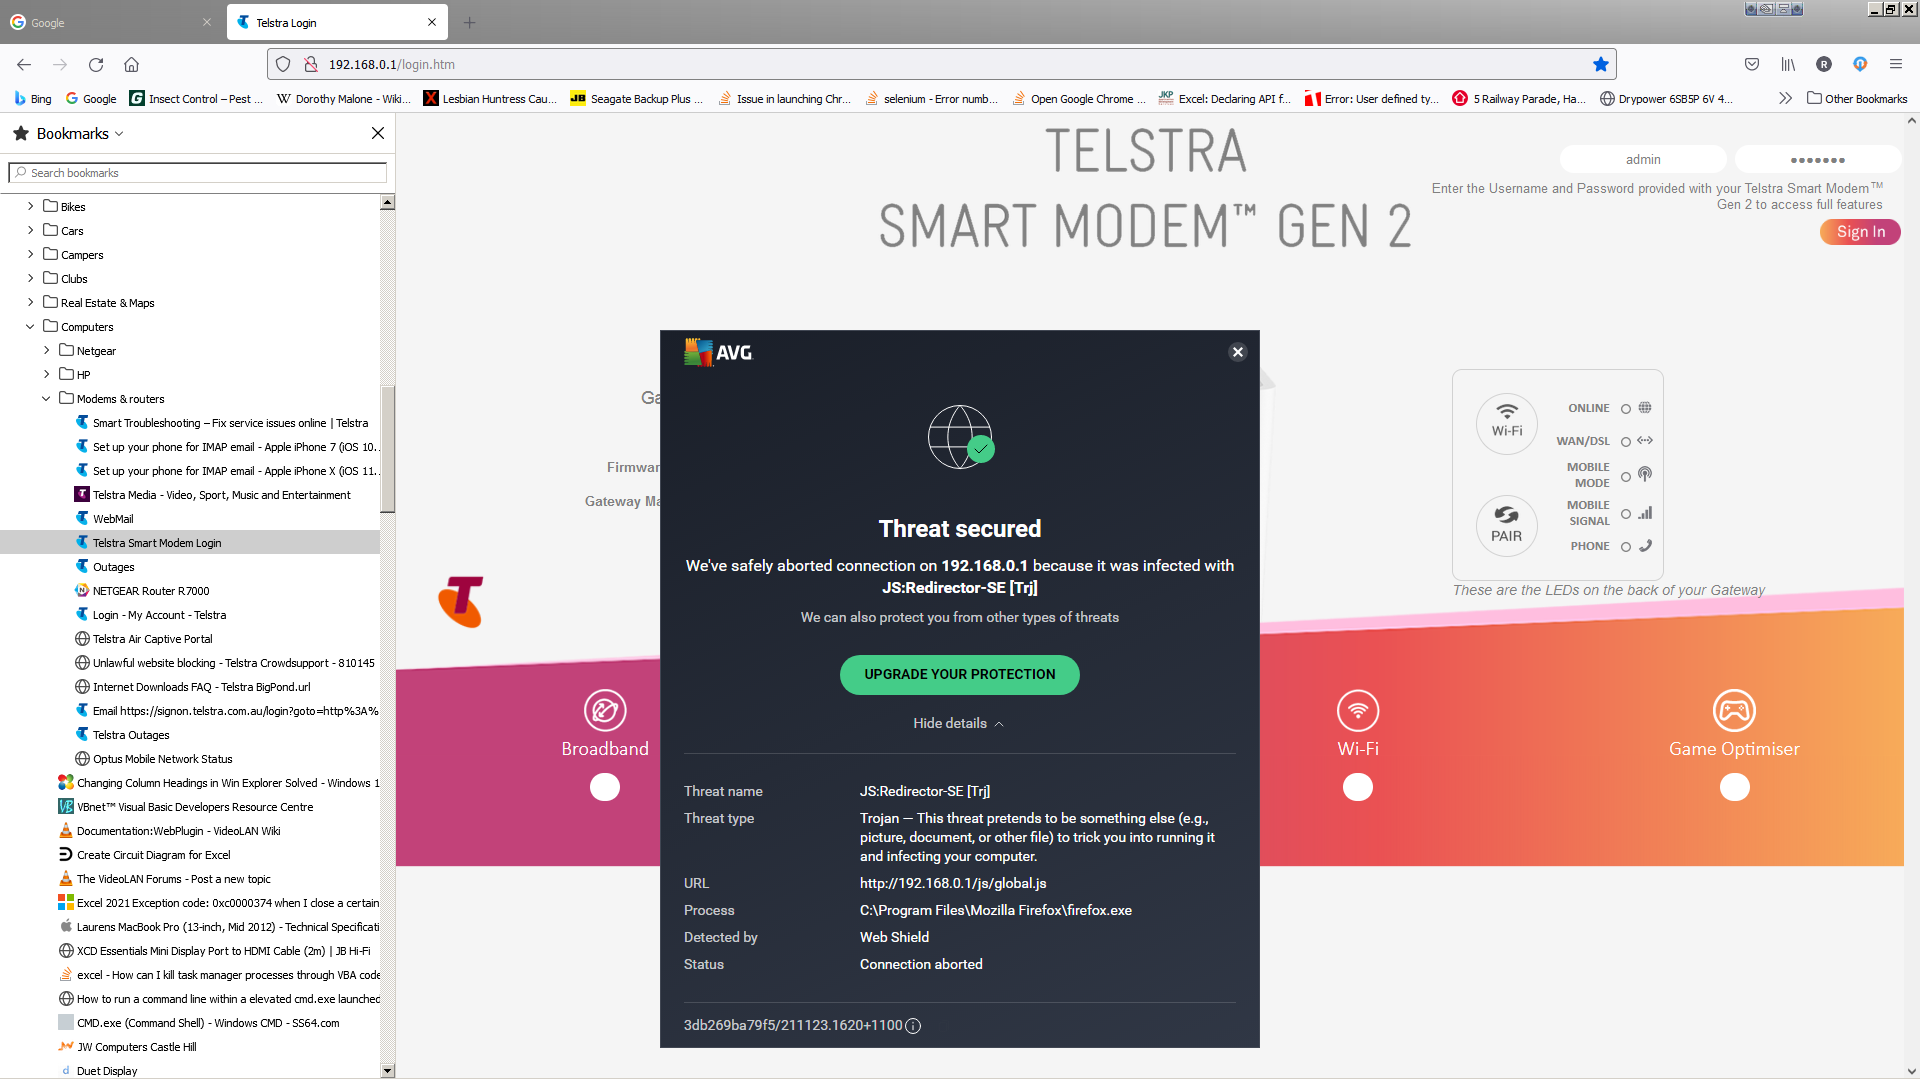
Task: Select the white dot under Game Optimiser
Action: [1734, 788]
